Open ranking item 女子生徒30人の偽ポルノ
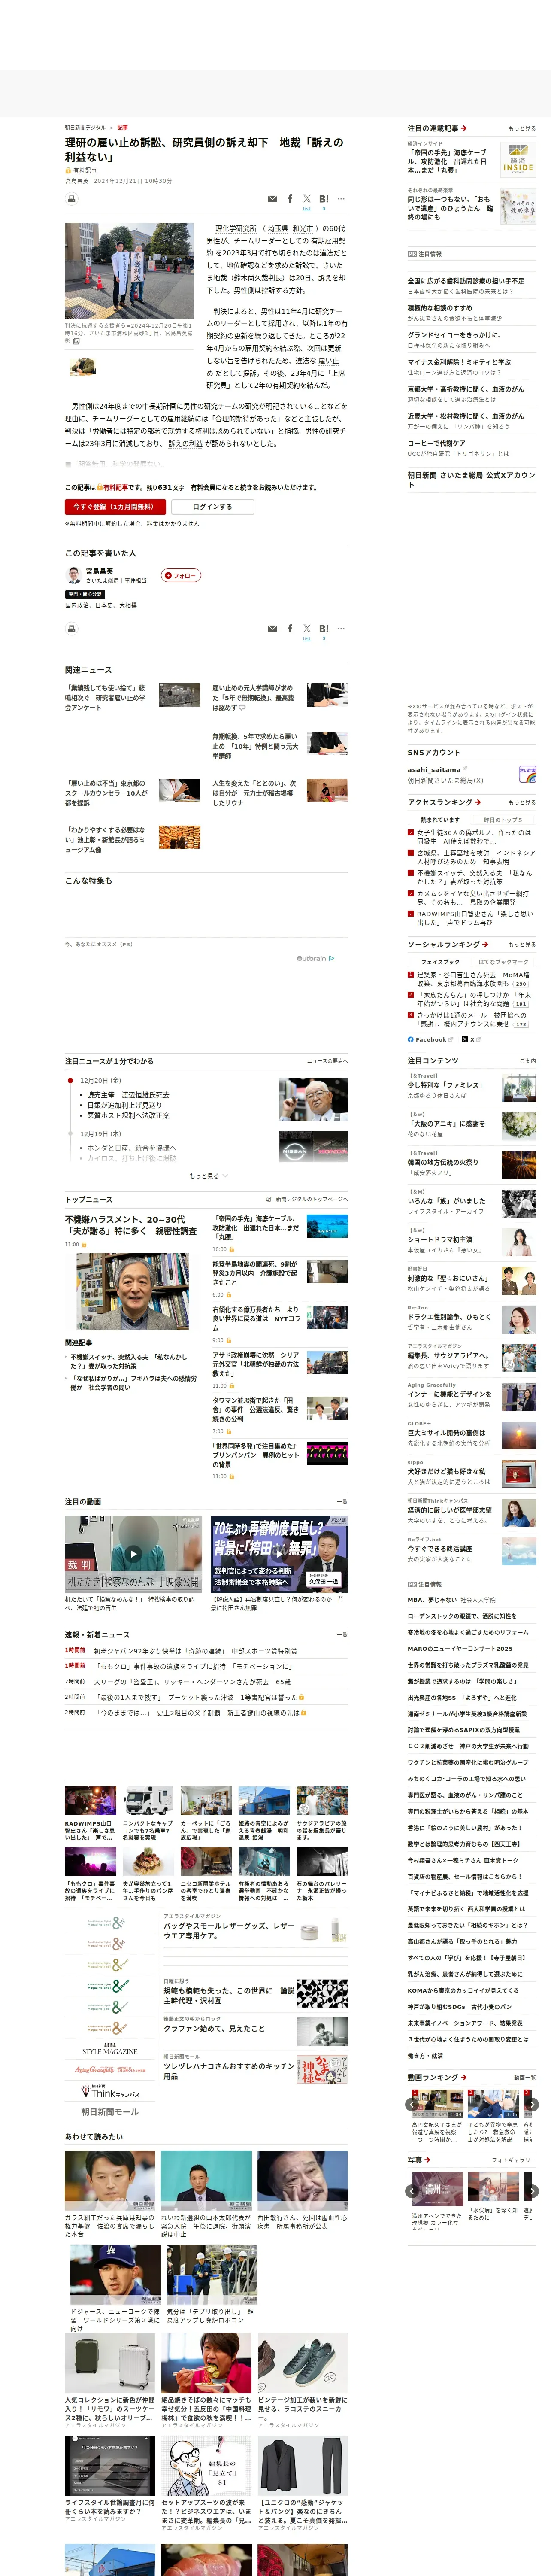 (474, 837)
